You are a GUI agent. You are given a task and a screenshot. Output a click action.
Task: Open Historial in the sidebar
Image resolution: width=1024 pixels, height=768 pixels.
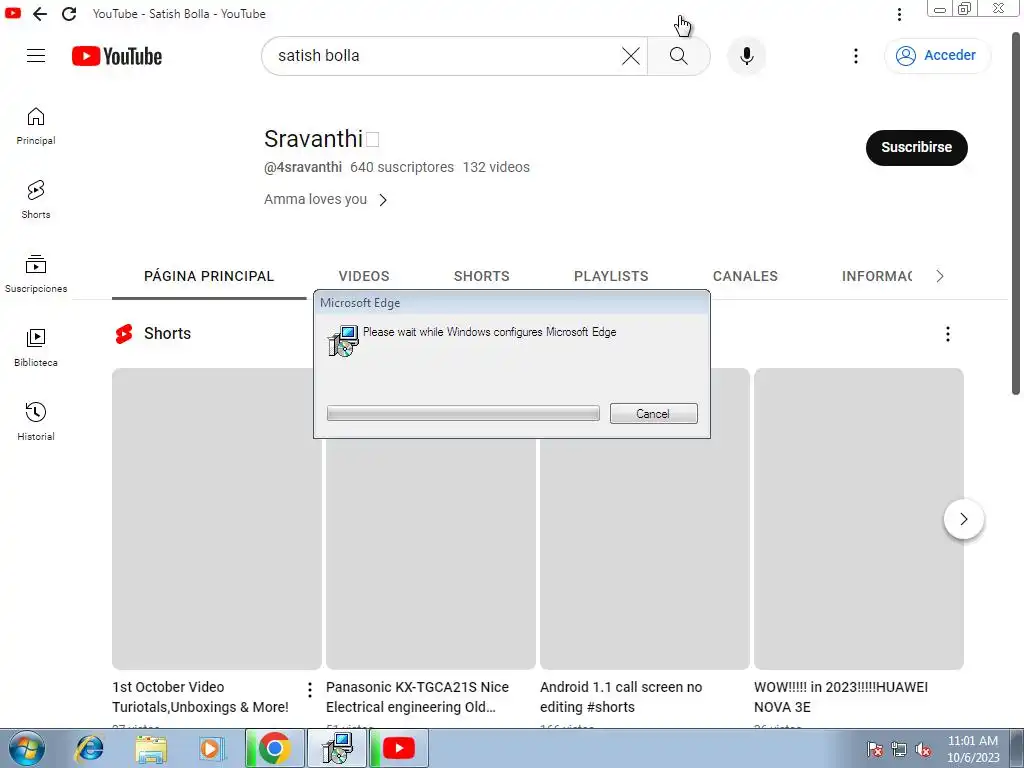click(x=36, y=421)
